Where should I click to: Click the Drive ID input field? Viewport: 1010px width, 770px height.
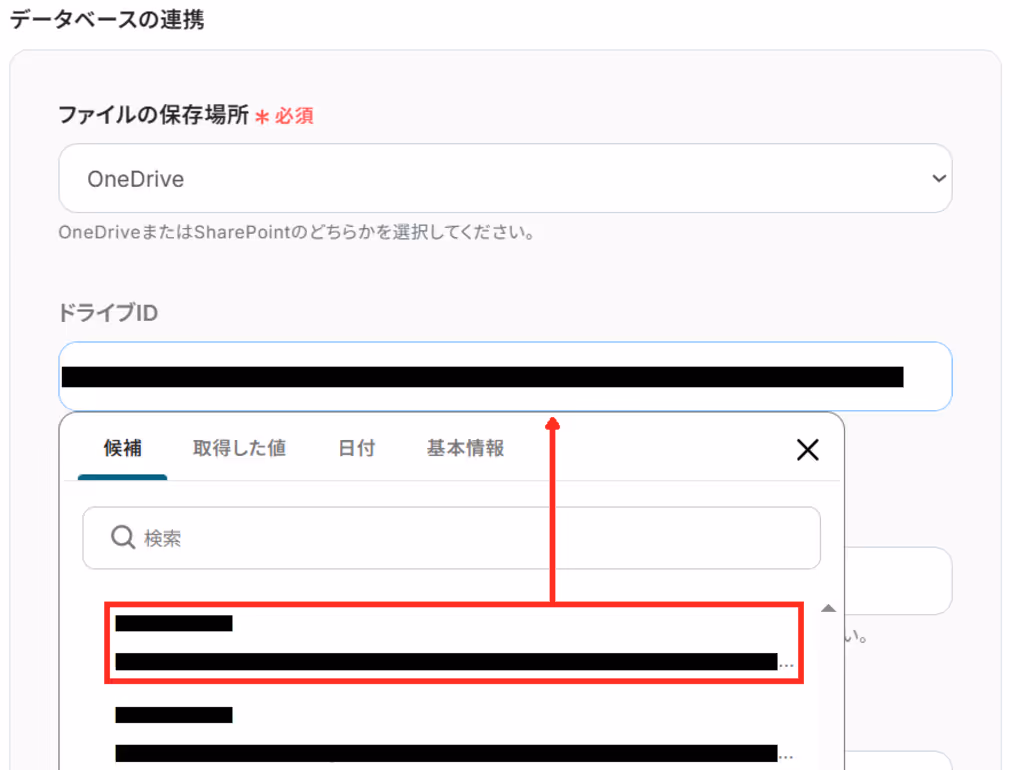pyautogui.click(x=505, y=376)
